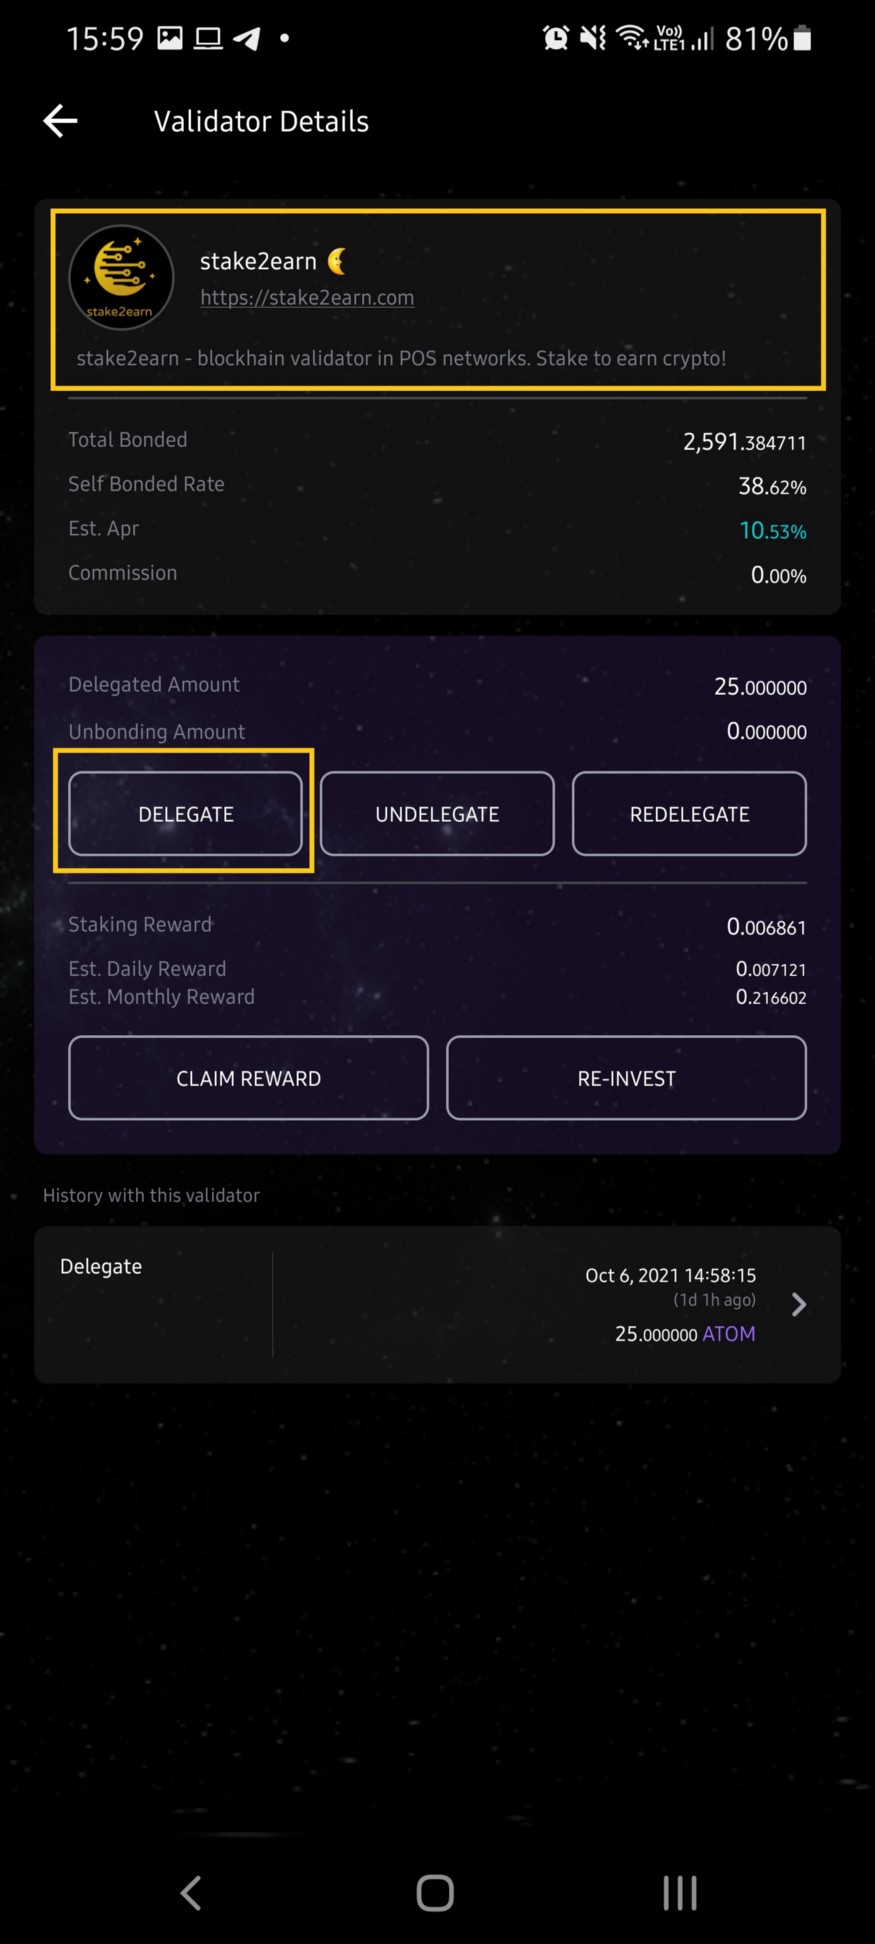
Task: Tap the stake2earn validator logo
Action: click(121, 277)
